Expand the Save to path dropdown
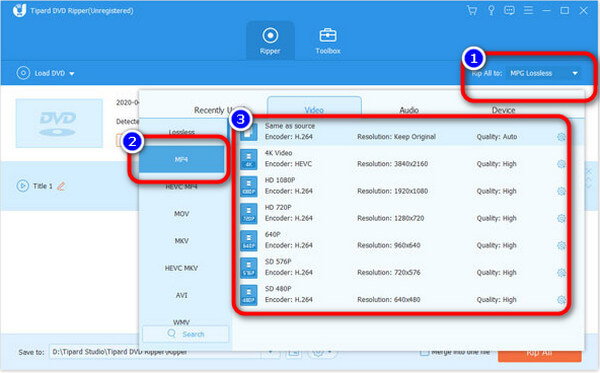The image size is (600, 373). pyautogui.click(x=271, y=352)
